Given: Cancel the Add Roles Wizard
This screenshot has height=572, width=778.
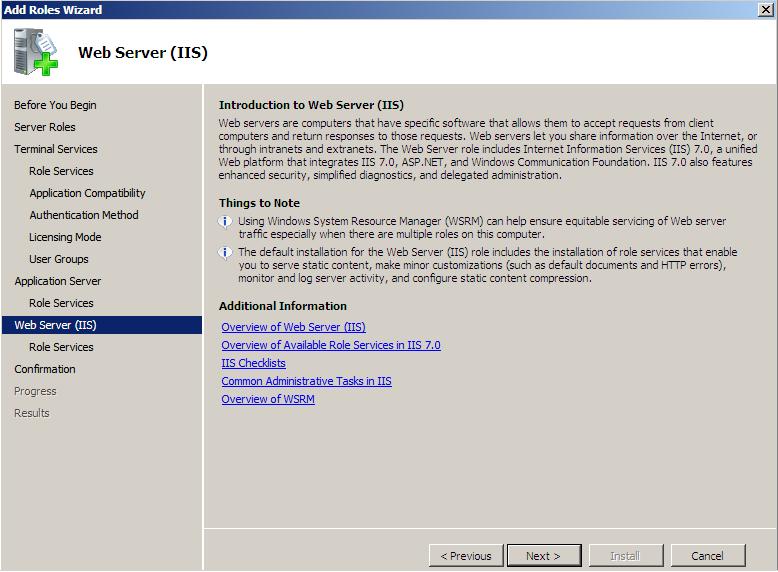Looking at the screenshot, I should (x=708, y=556).
